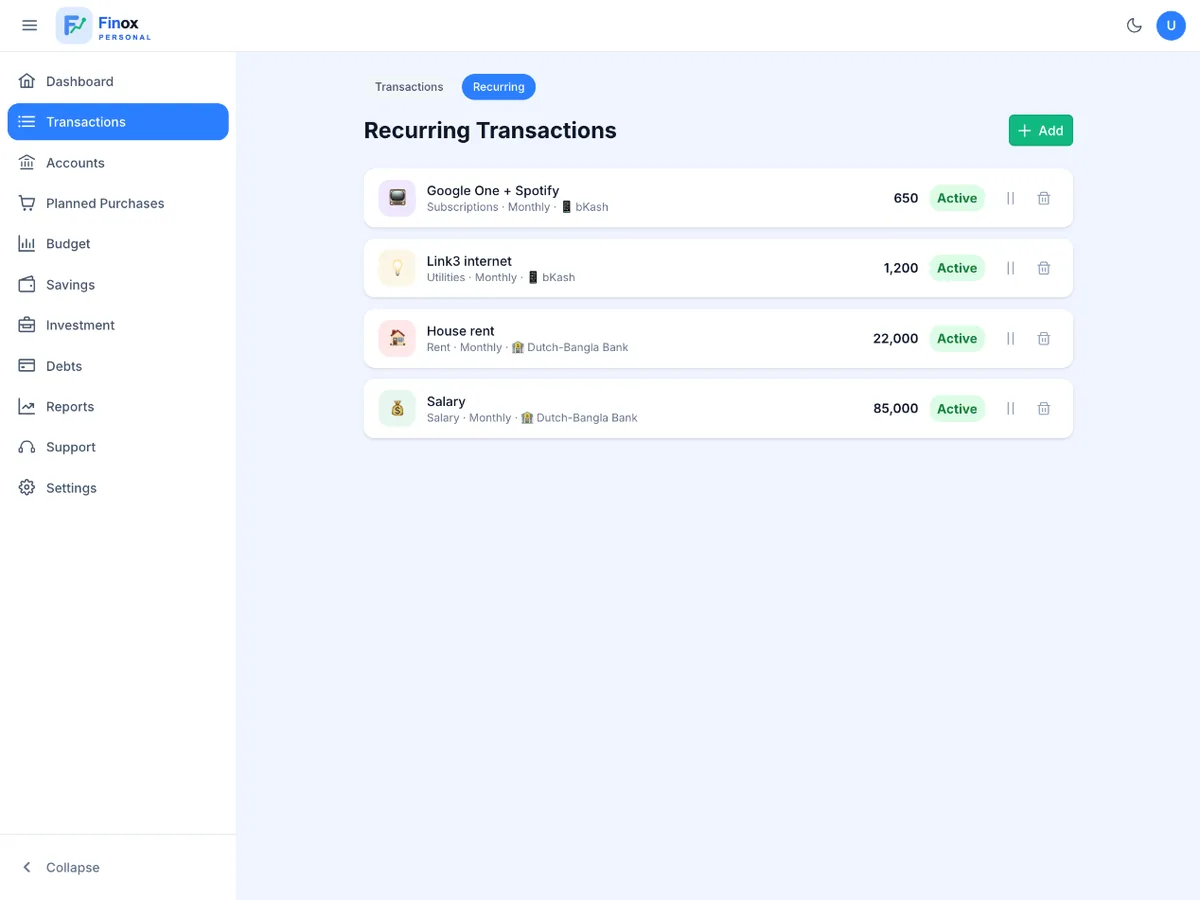1200x900 pixels.
Task: Click Active badge on the Salary row
Action: (957, 408)
